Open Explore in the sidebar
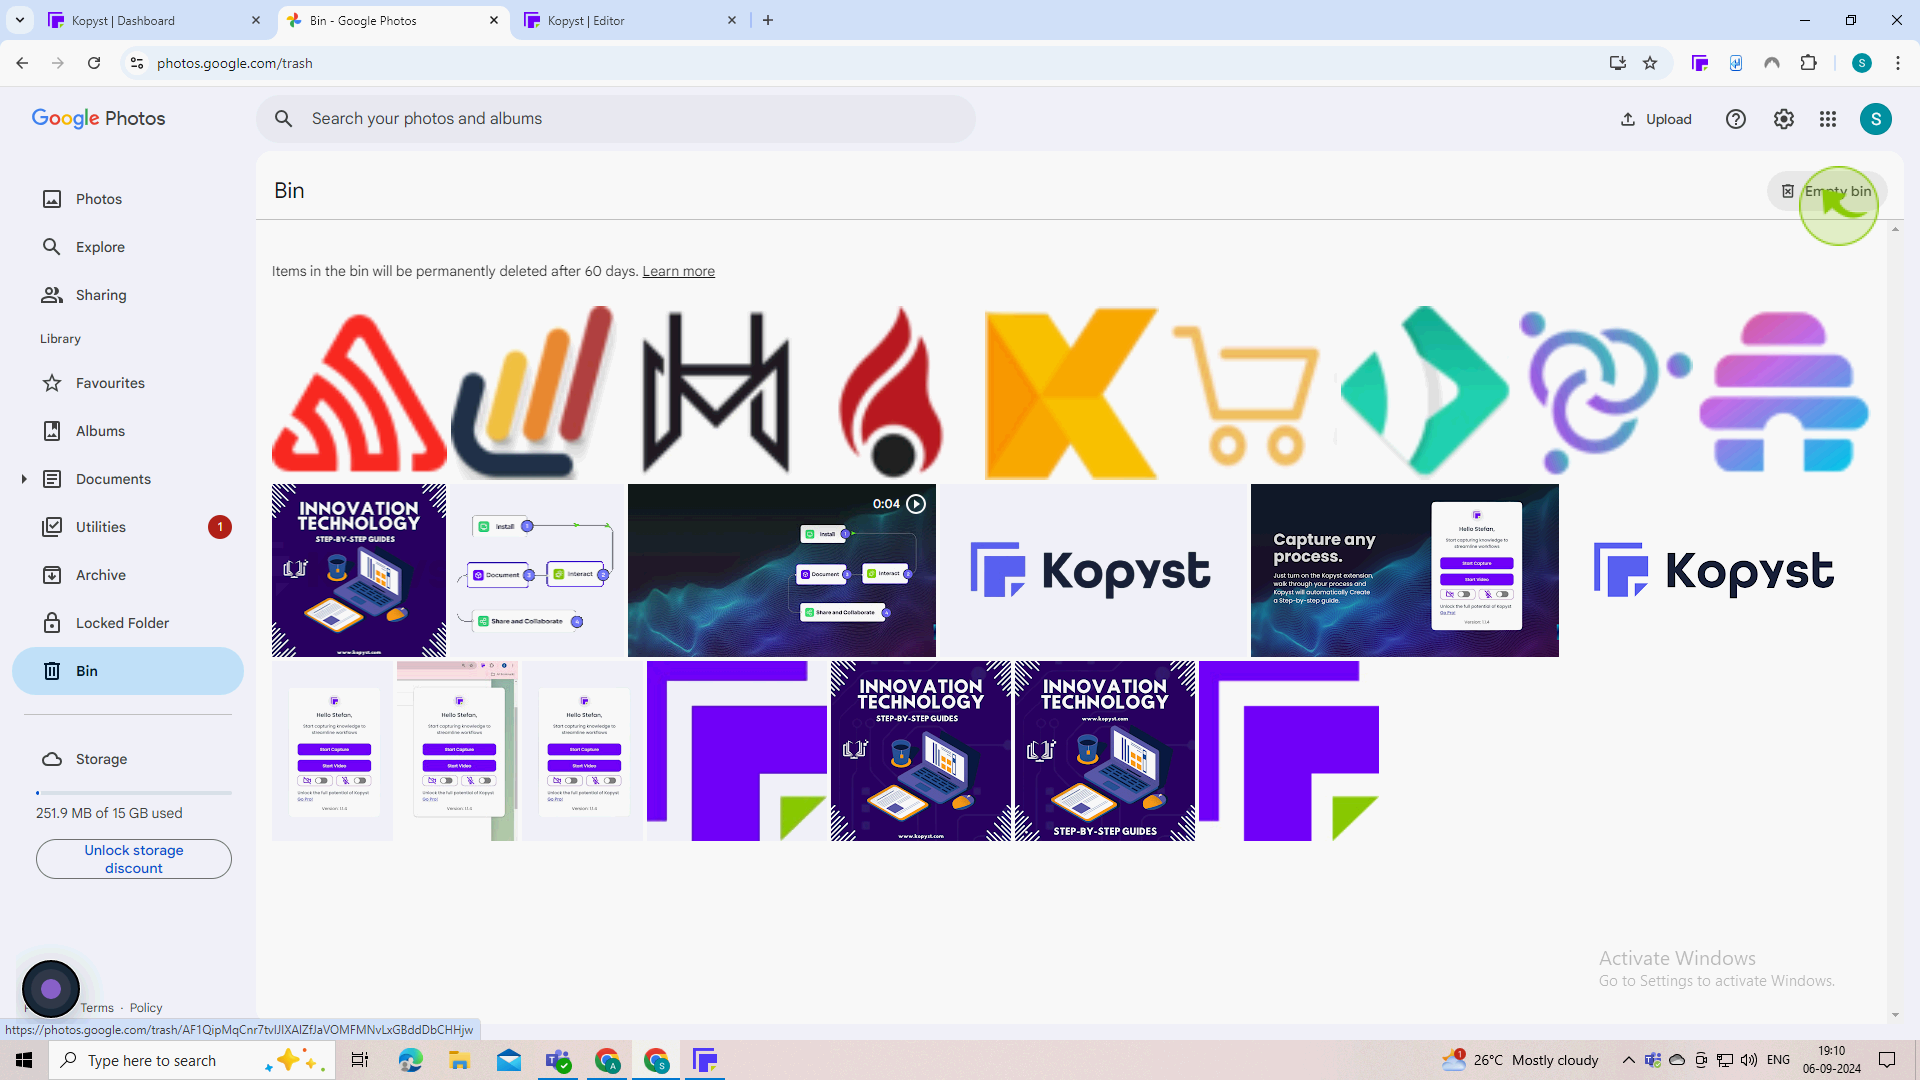This screenshot has width=1920, height=1080. coord(128,247)
